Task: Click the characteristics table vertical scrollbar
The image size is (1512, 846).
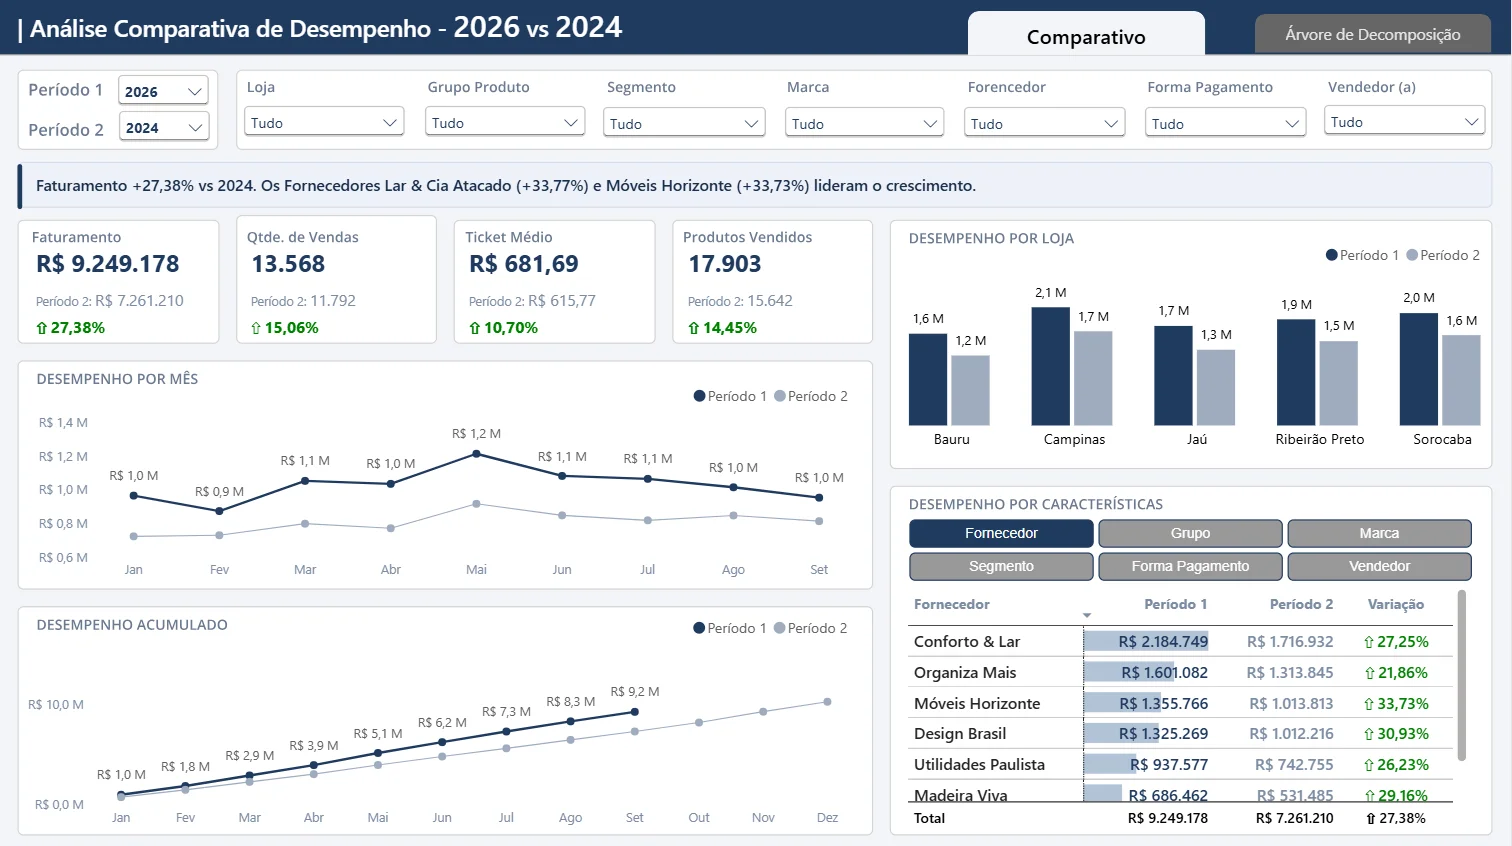Action: [1462, 675]
